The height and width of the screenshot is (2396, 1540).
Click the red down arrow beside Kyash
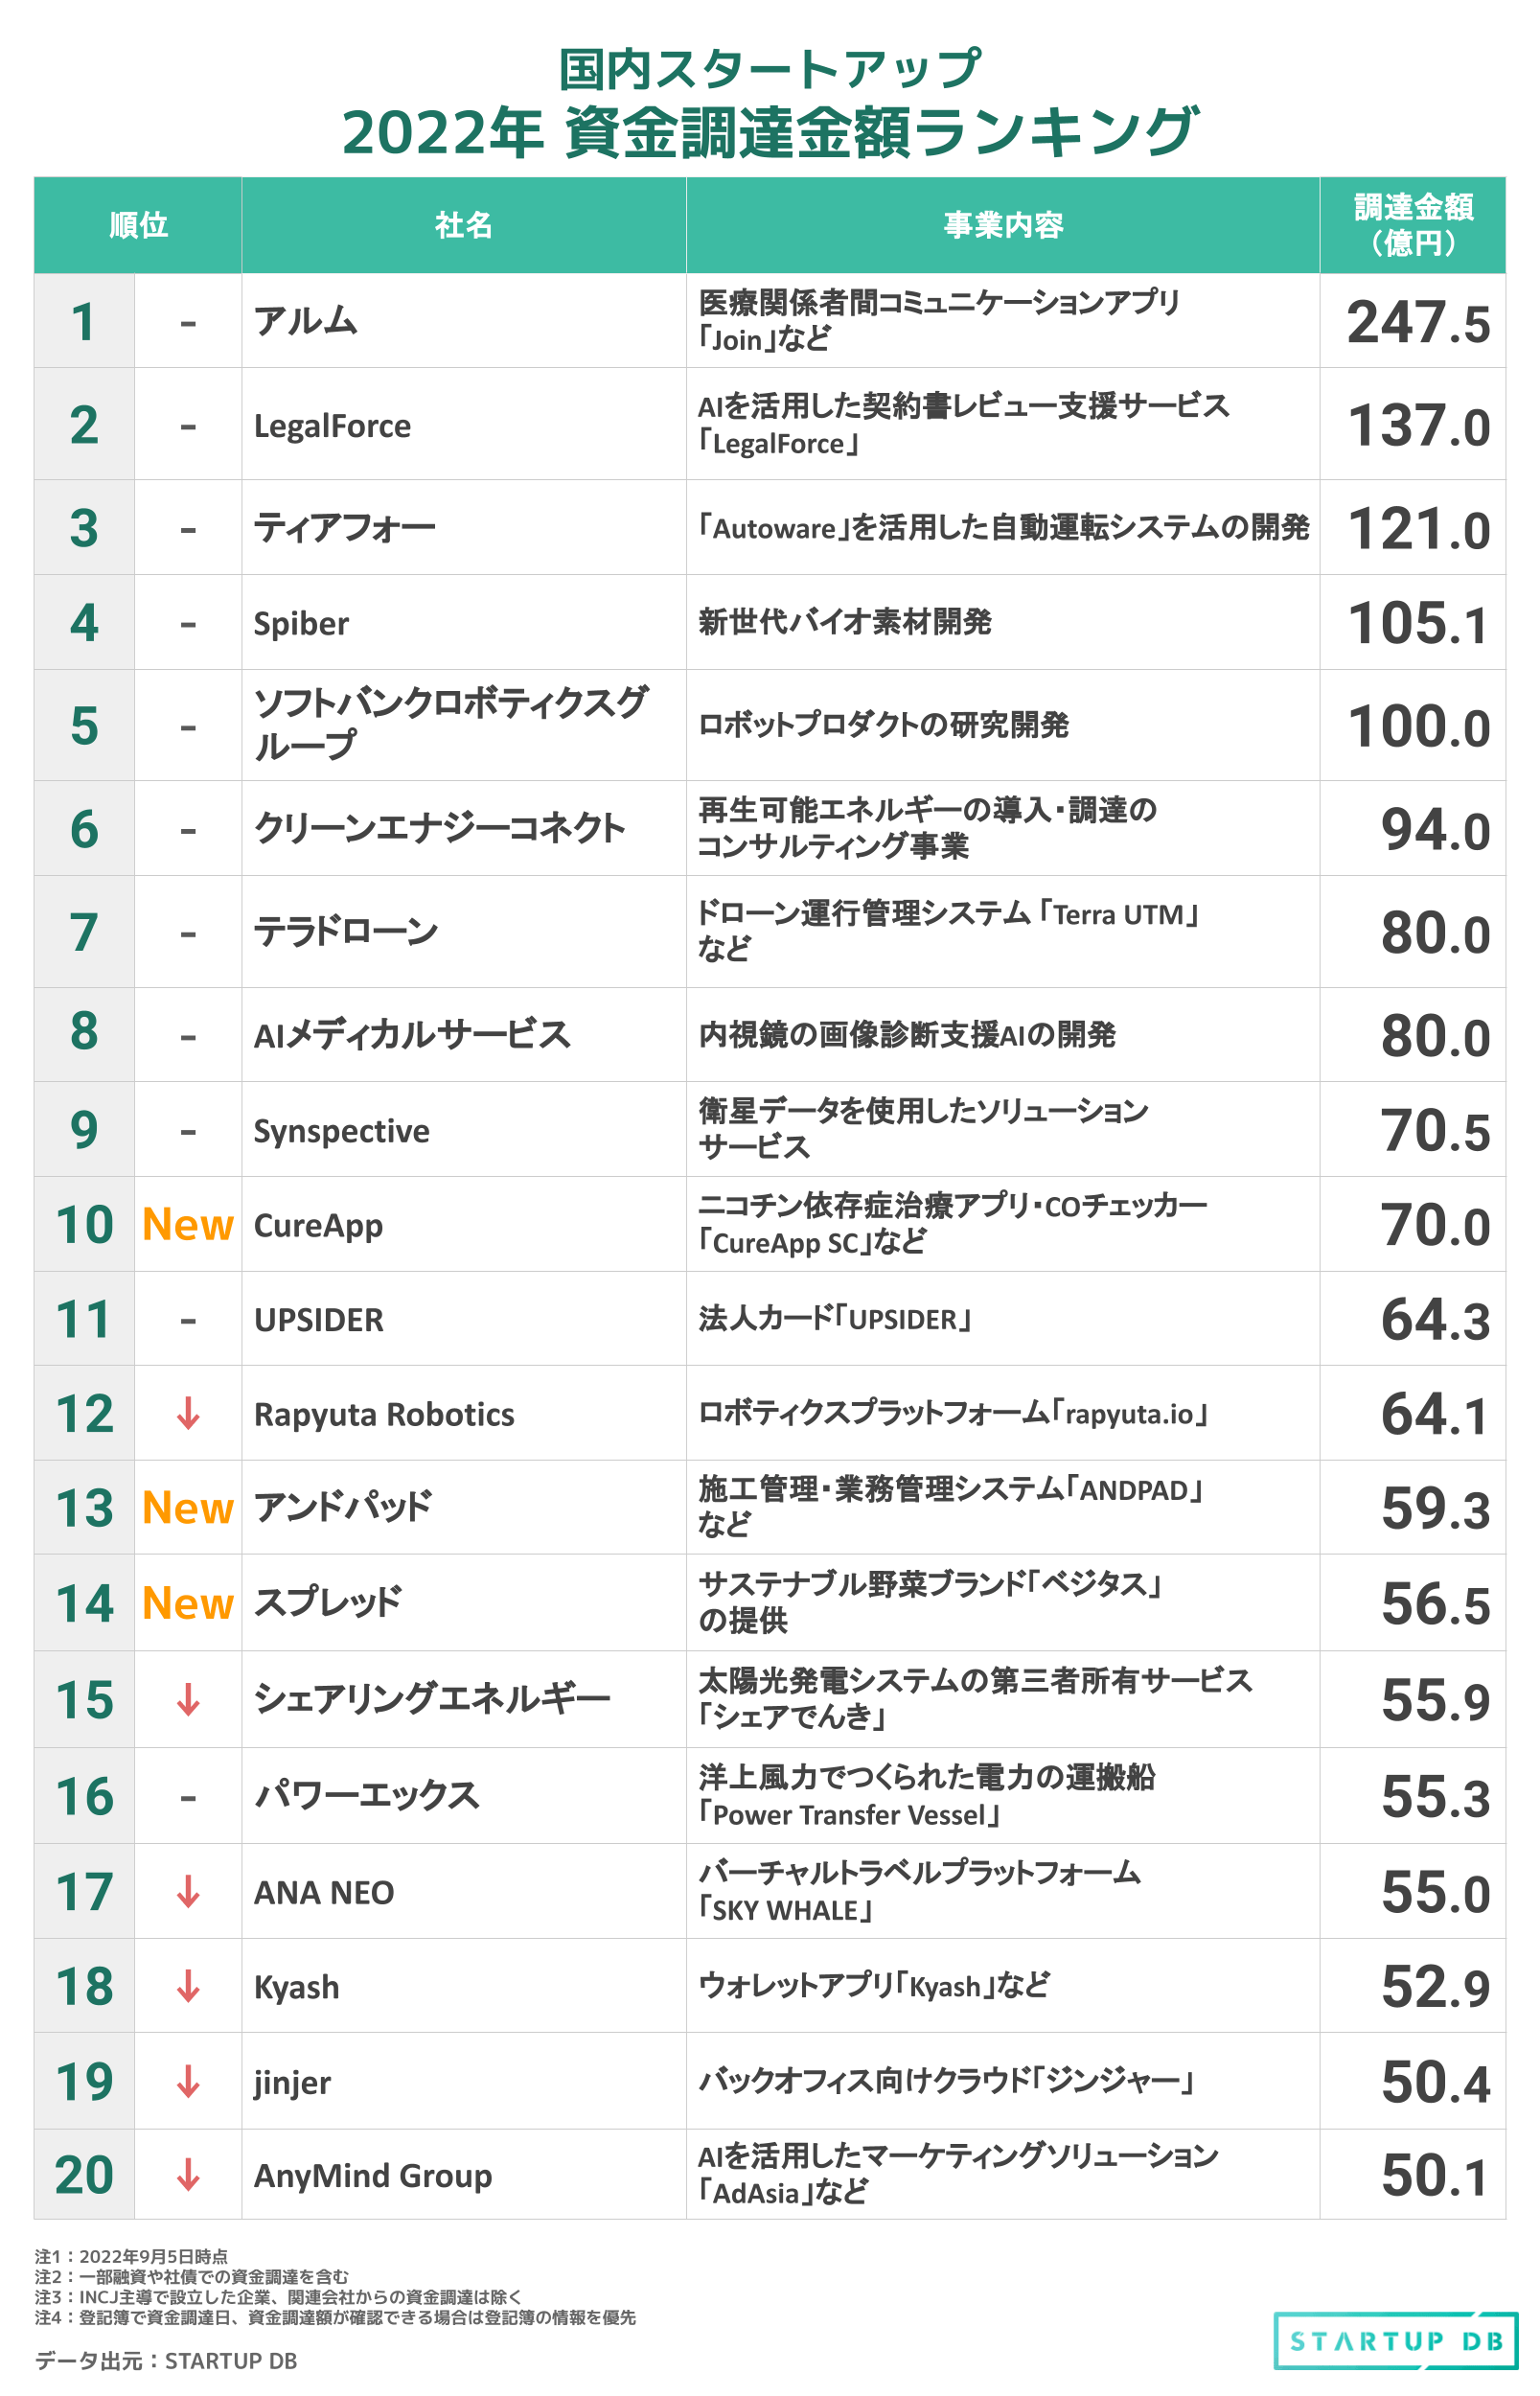point(188,1986)
